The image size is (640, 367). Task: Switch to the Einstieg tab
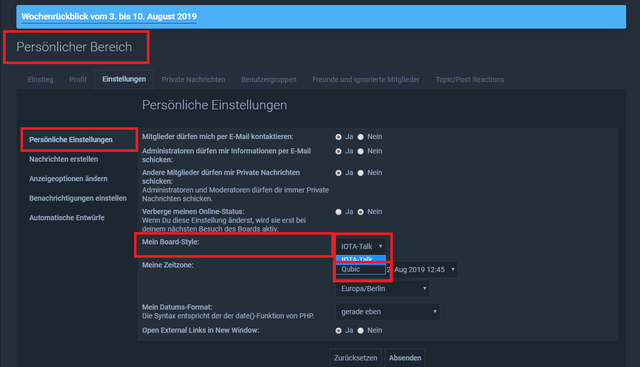[x=40, y=80]
